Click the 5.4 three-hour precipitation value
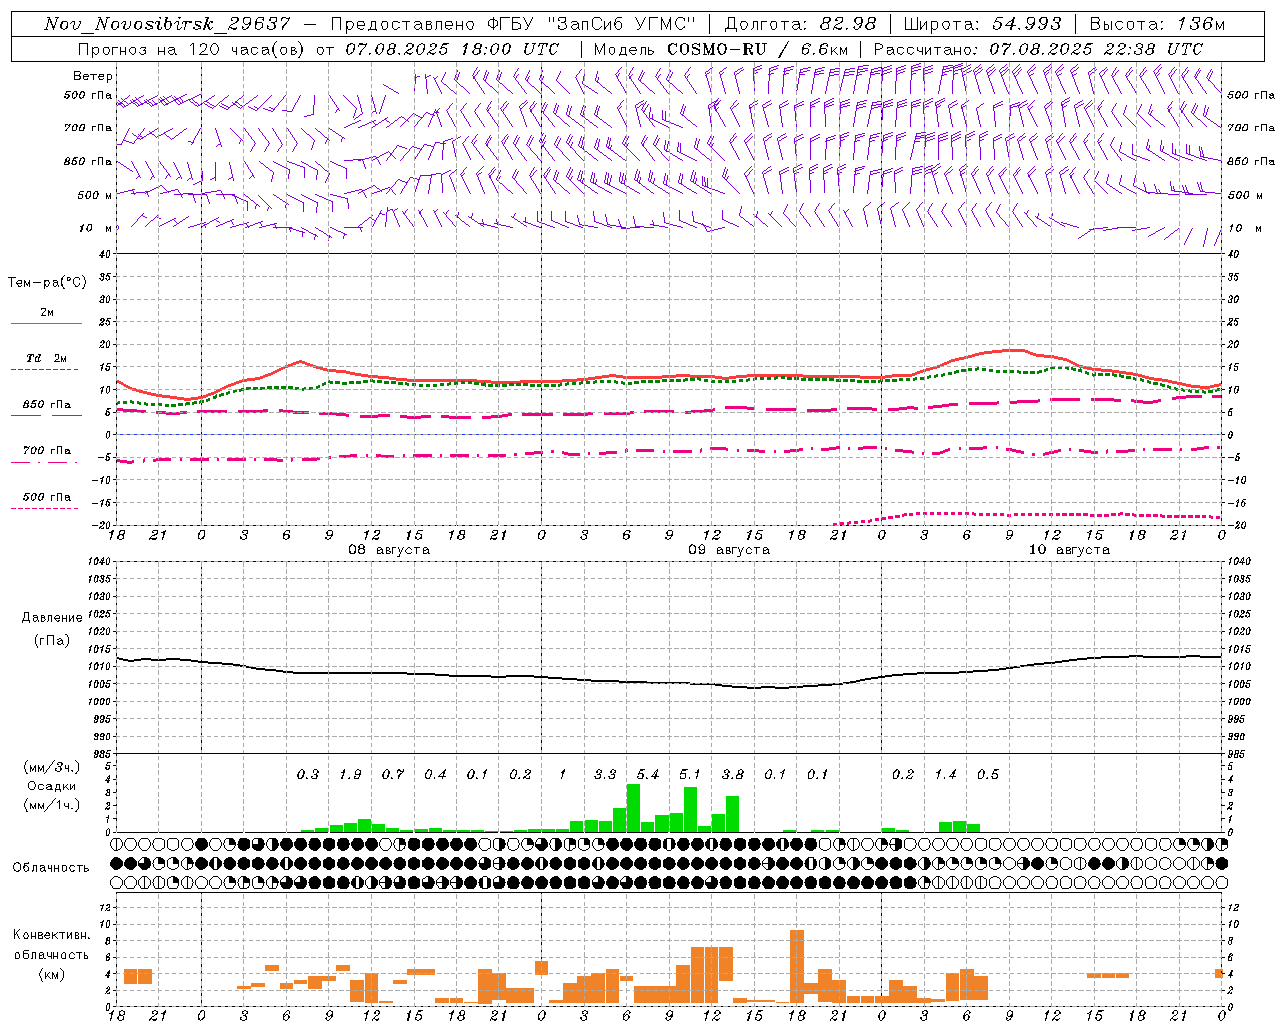Screen dimensions: 1280x1024 [648, 774]
